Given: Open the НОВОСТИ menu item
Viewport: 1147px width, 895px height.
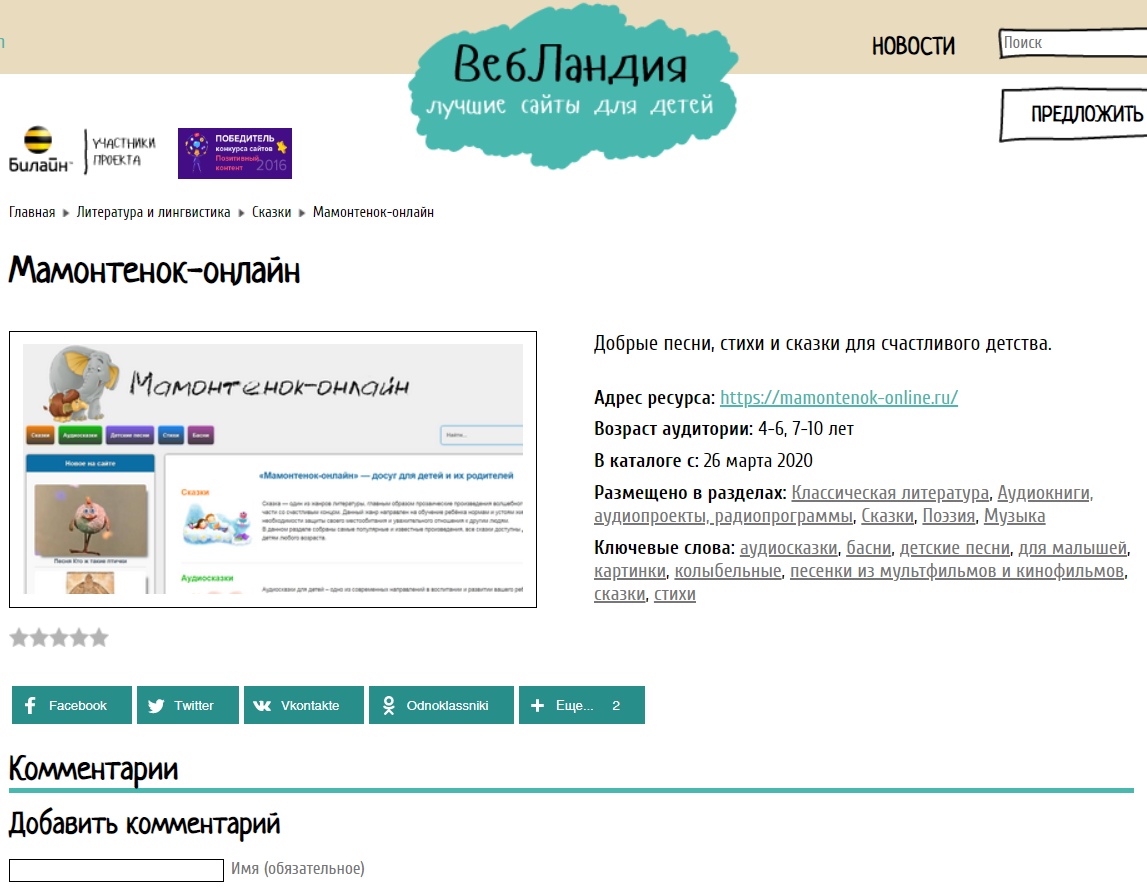Looking at the screenshot, I should (x=913, y=46).
